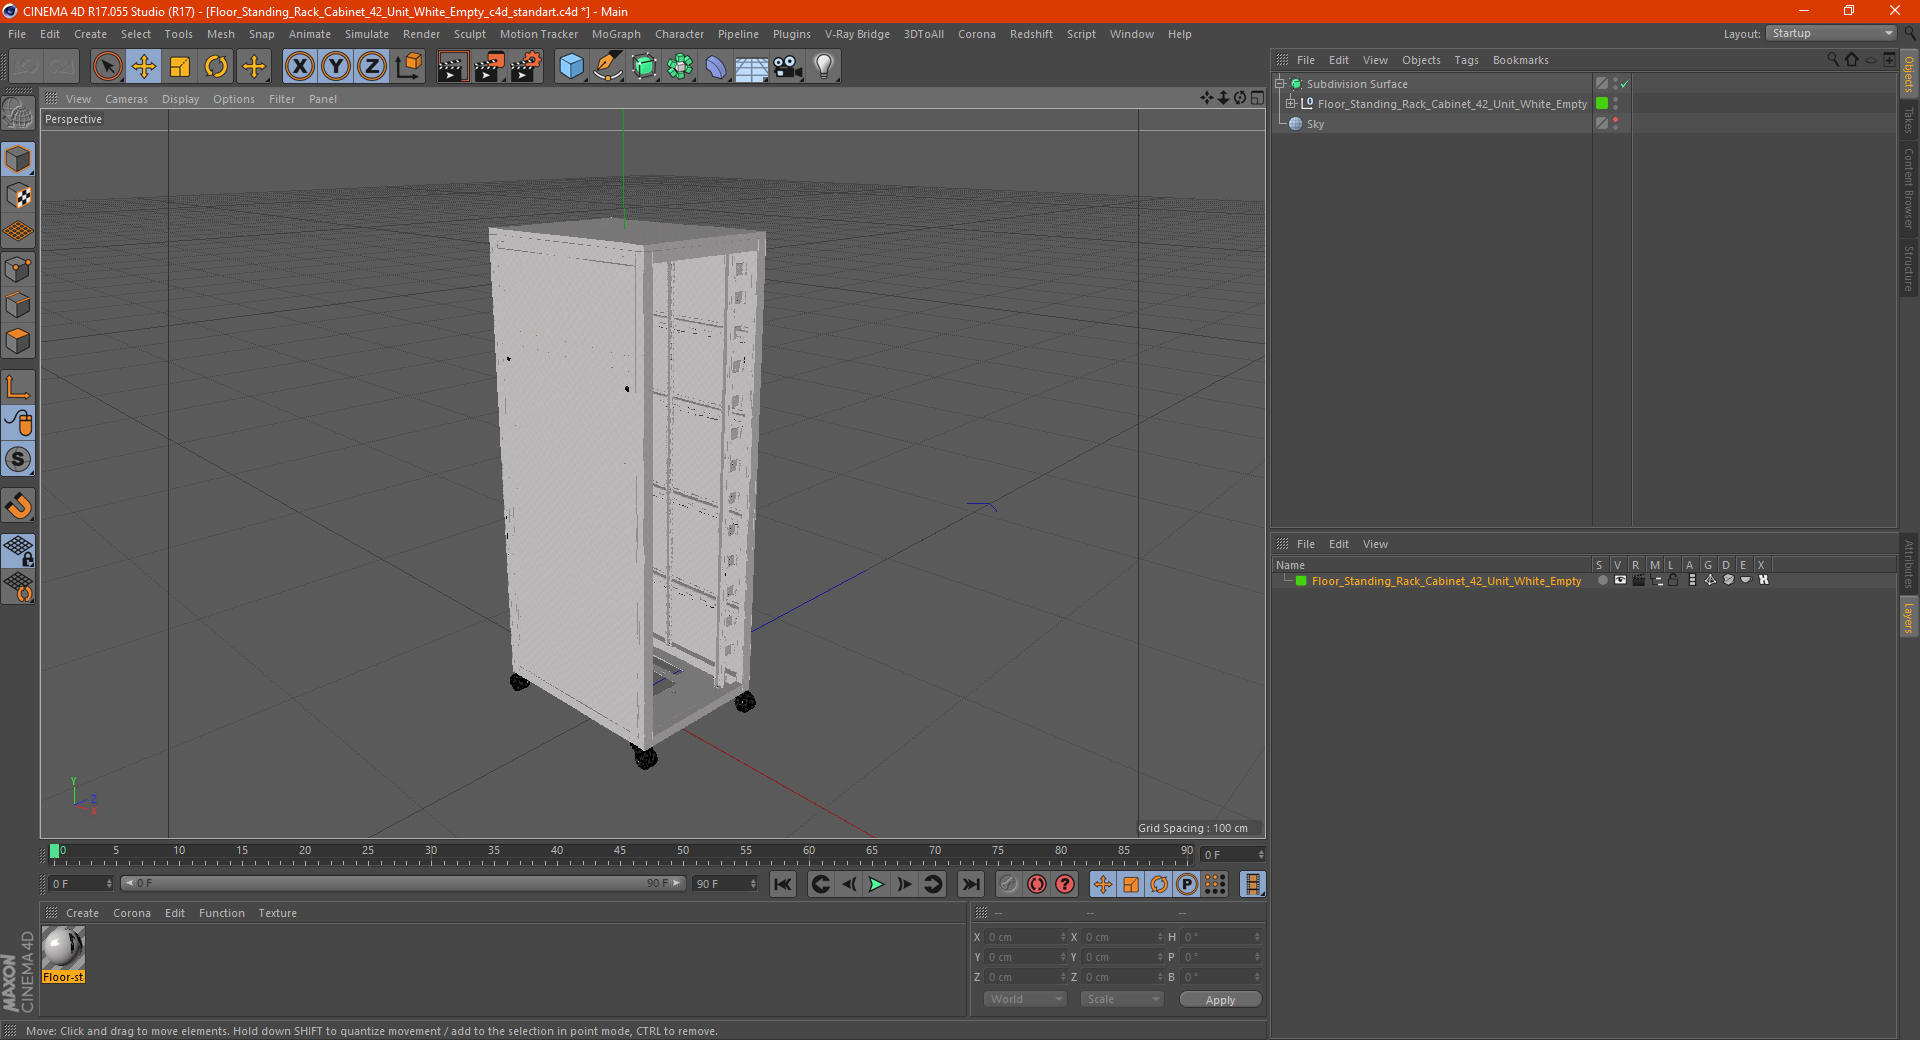Open the Array modeling objects
The image size is (1920, 1040).
(x=680, y=67)
